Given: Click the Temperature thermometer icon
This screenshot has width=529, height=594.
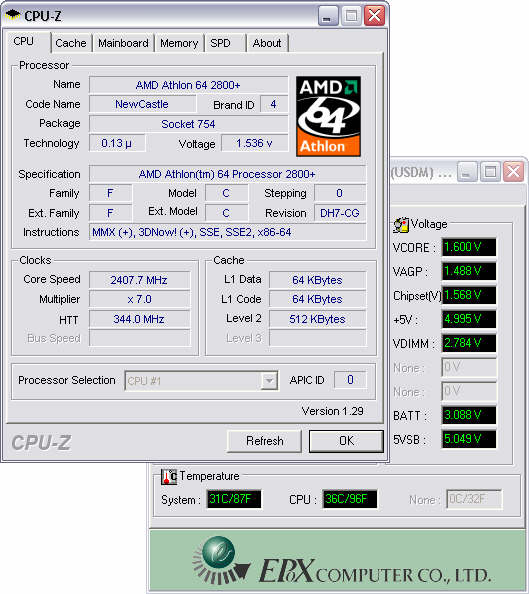Looking at the screenshot, I should 169,477.
